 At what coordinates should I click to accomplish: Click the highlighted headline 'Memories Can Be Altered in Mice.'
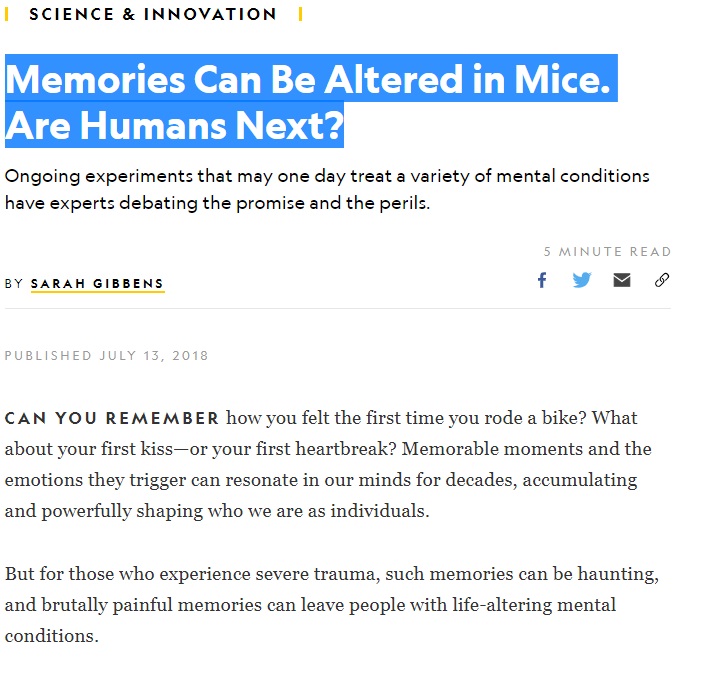point(308,79)
